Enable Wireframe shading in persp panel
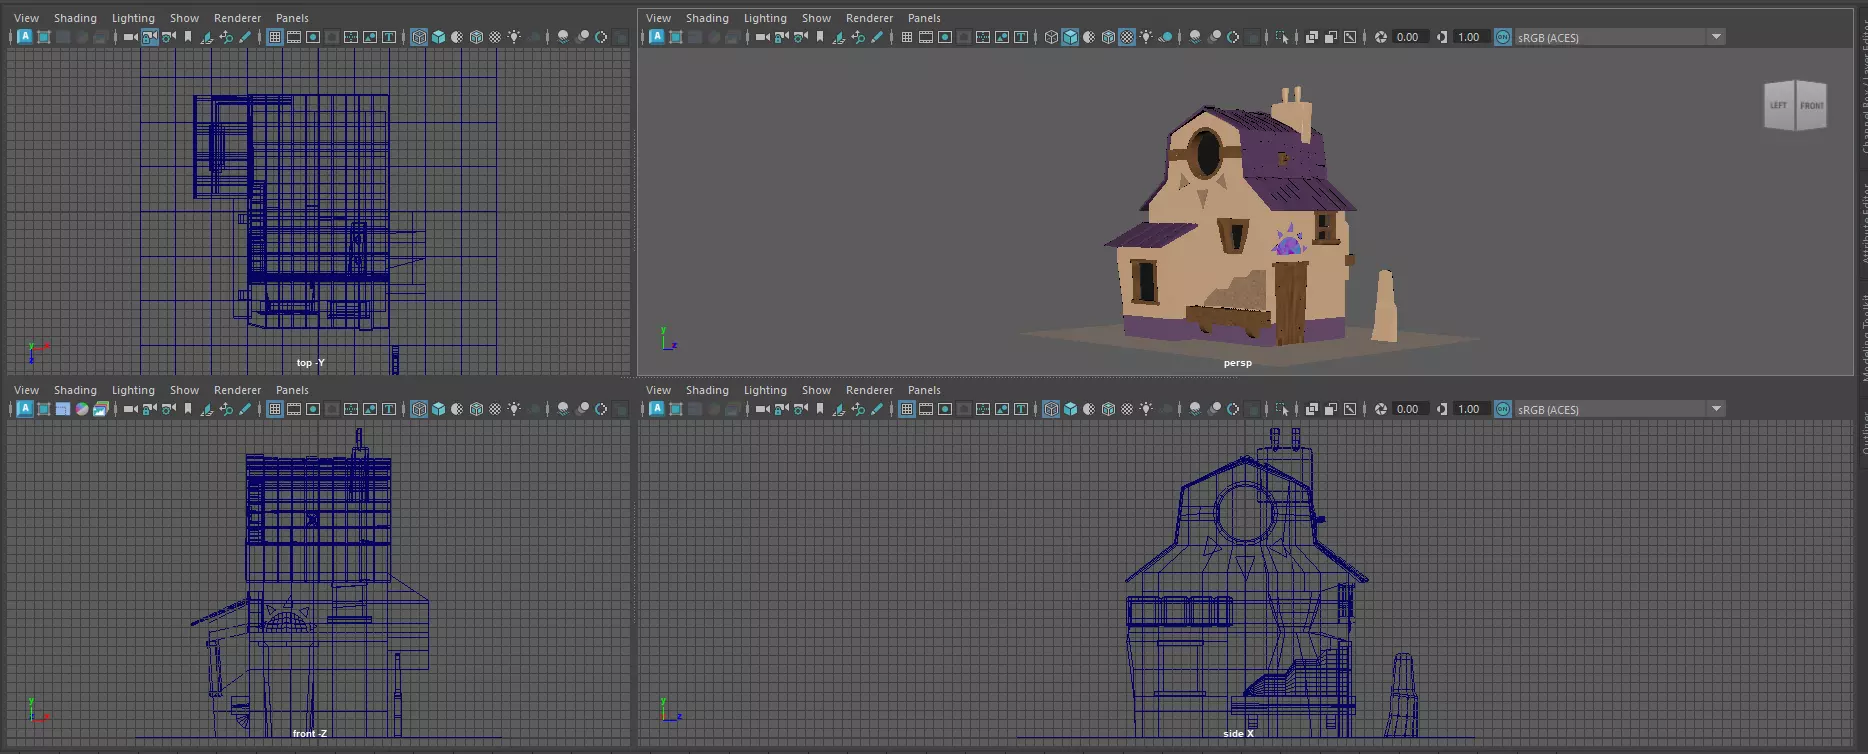Screen dimensions: 1868x754 [x=1051, y=37]
